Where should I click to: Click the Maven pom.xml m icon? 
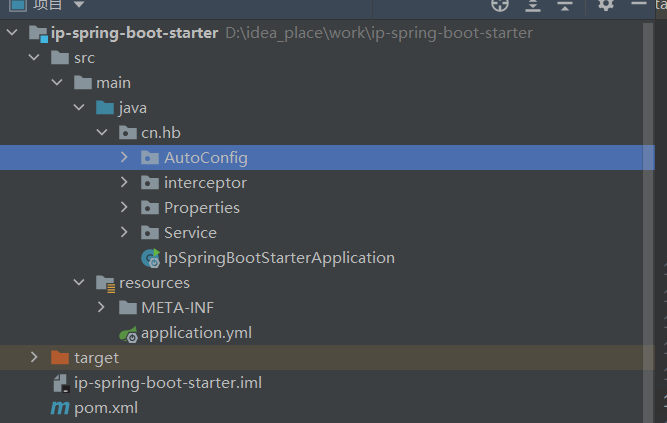pos(60,408)
